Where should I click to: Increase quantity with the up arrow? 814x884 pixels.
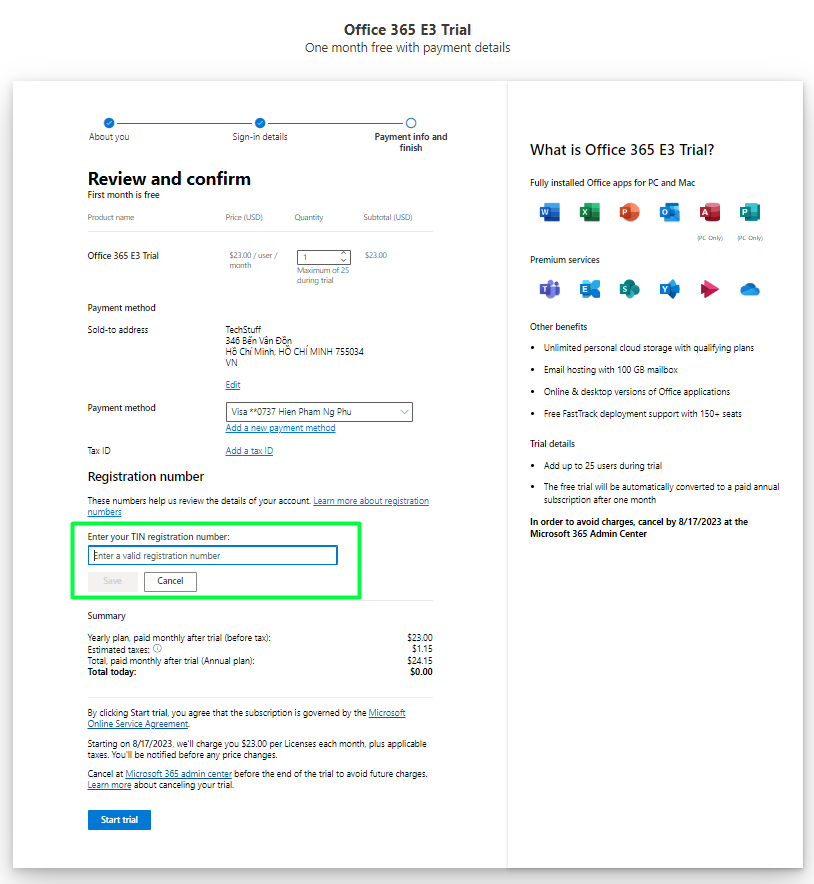point(344,253)
